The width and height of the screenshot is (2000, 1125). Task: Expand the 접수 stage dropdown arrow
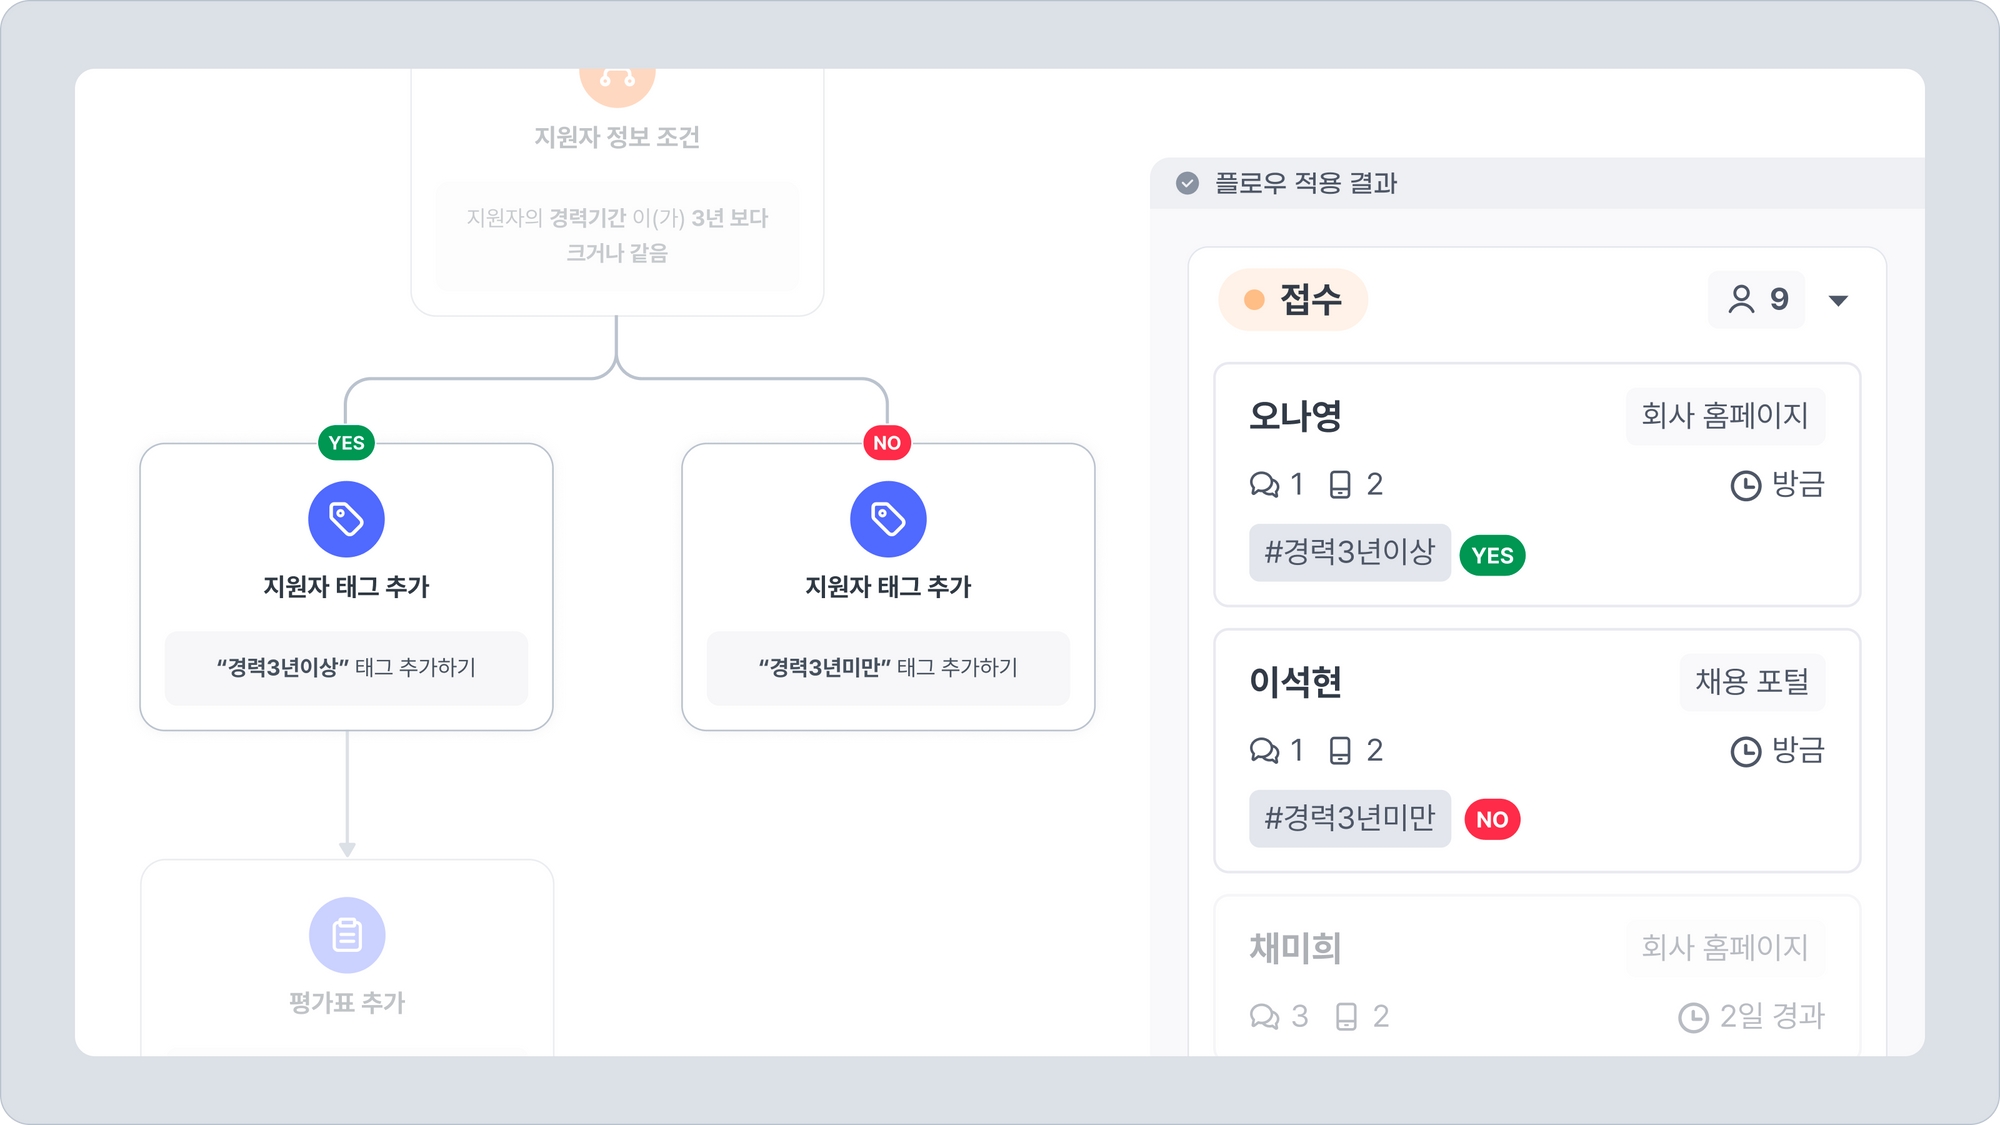pyautogui.click(x=1838, y=300)
